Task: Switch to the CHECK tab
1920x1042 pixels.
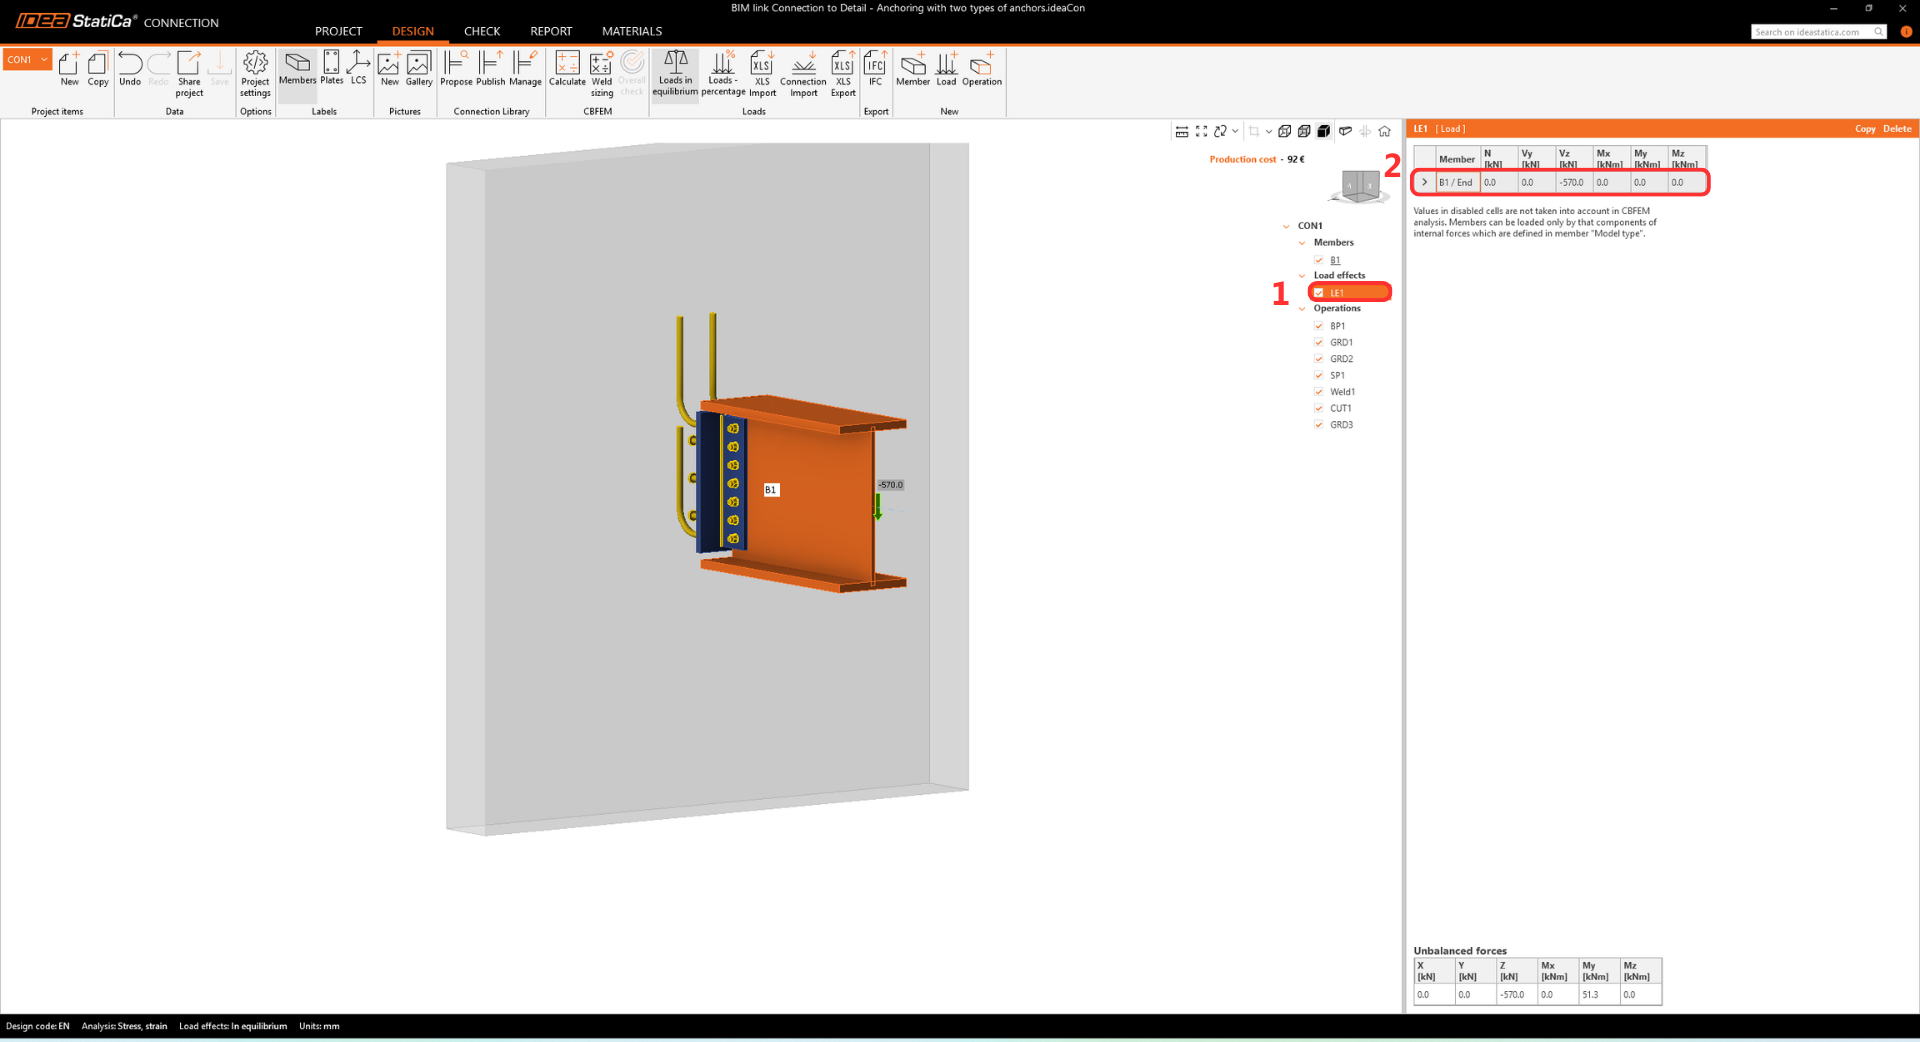Action: (x=481, y=31)
